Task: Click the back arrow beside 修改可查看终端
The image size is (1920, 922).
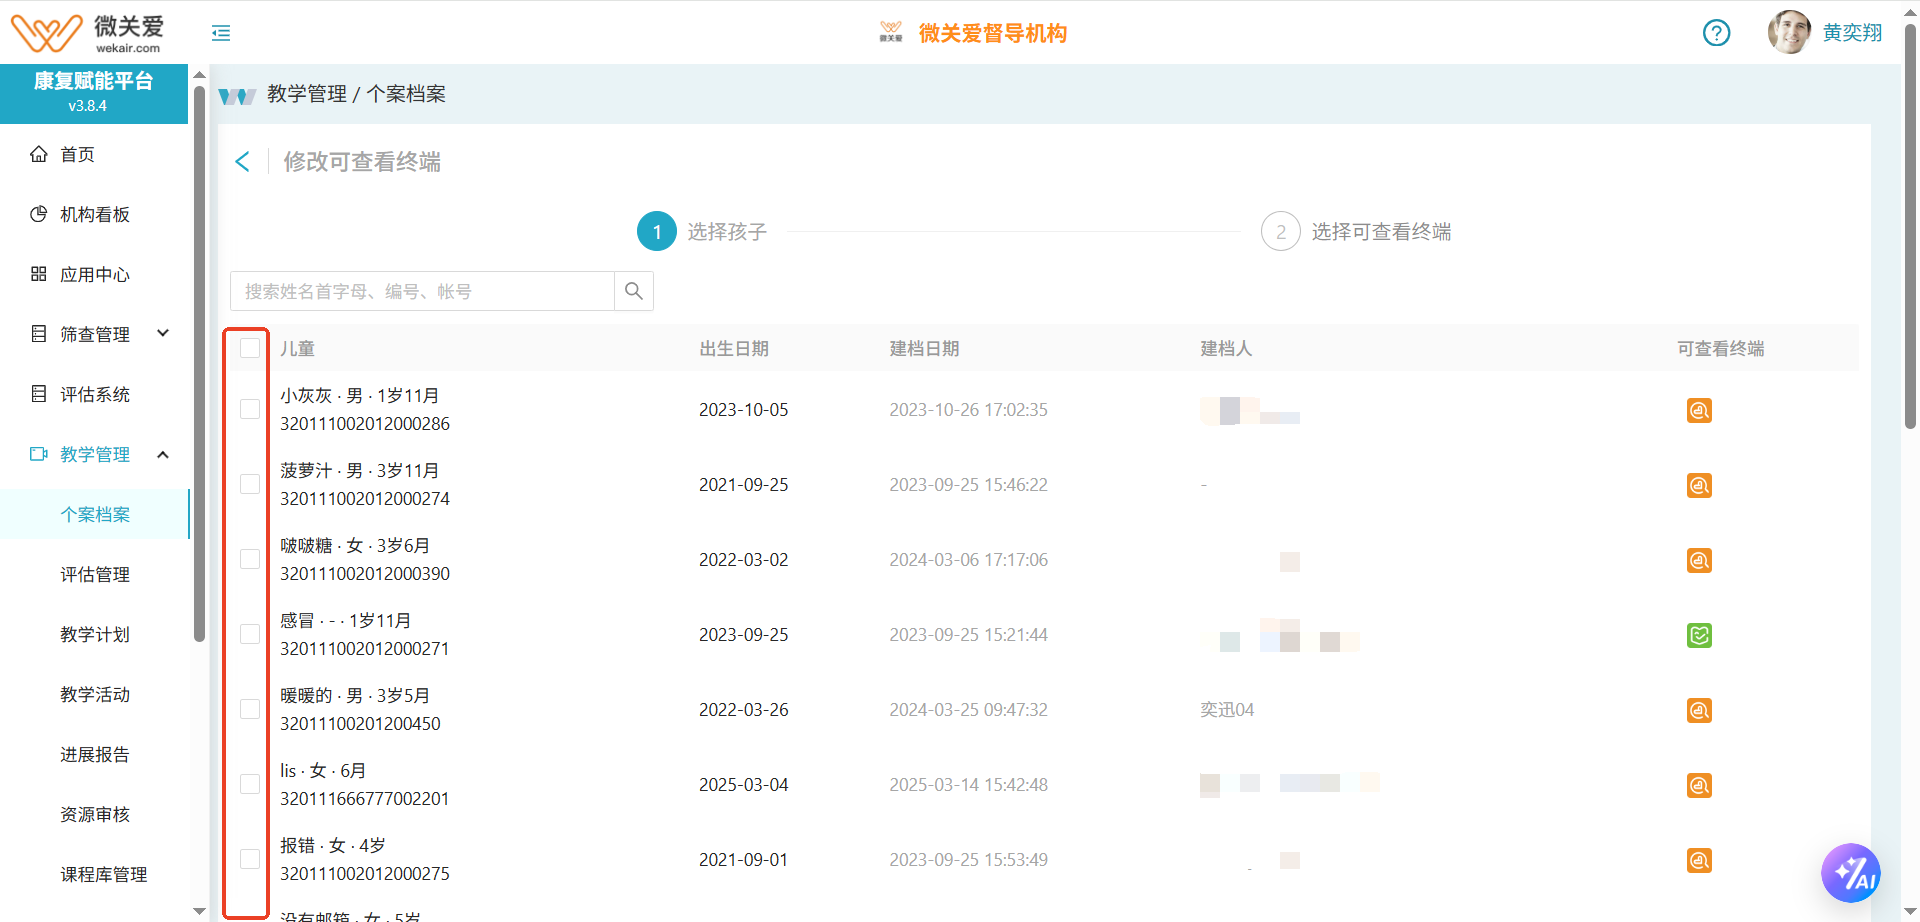Action: click(242, 162)
